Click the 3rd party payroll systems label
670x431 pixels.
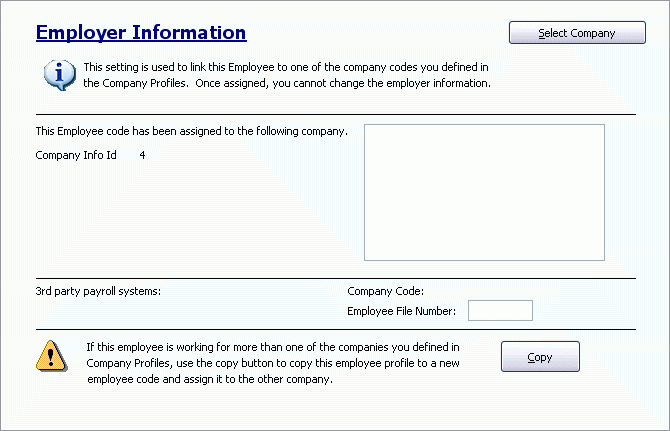pos(98,291)
